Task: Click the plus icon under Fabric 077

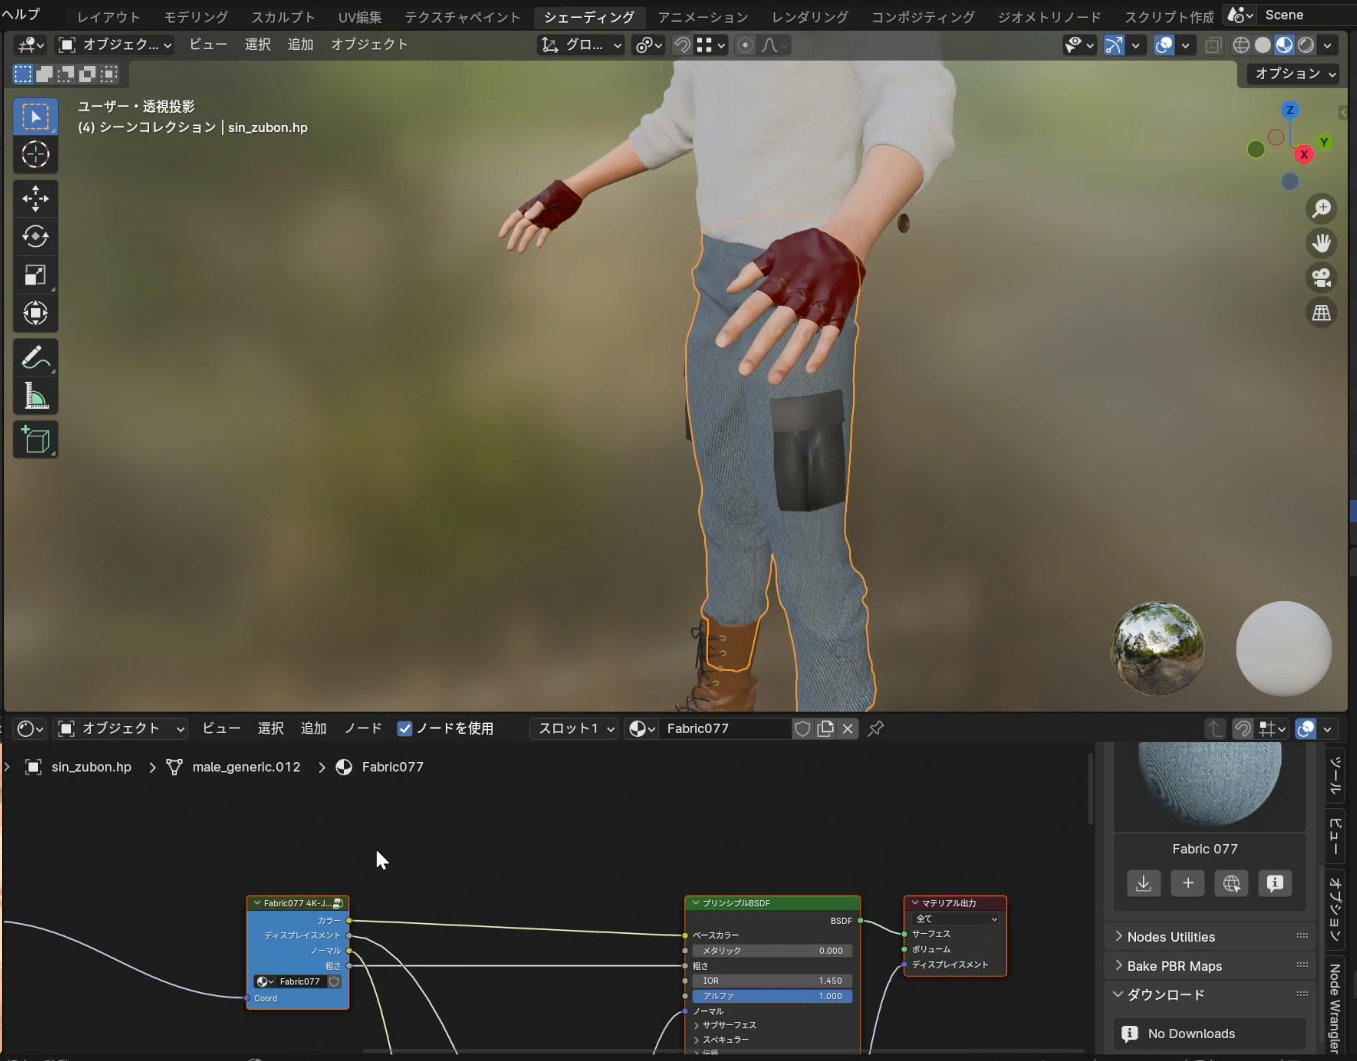Action: tap(1188, 883)
